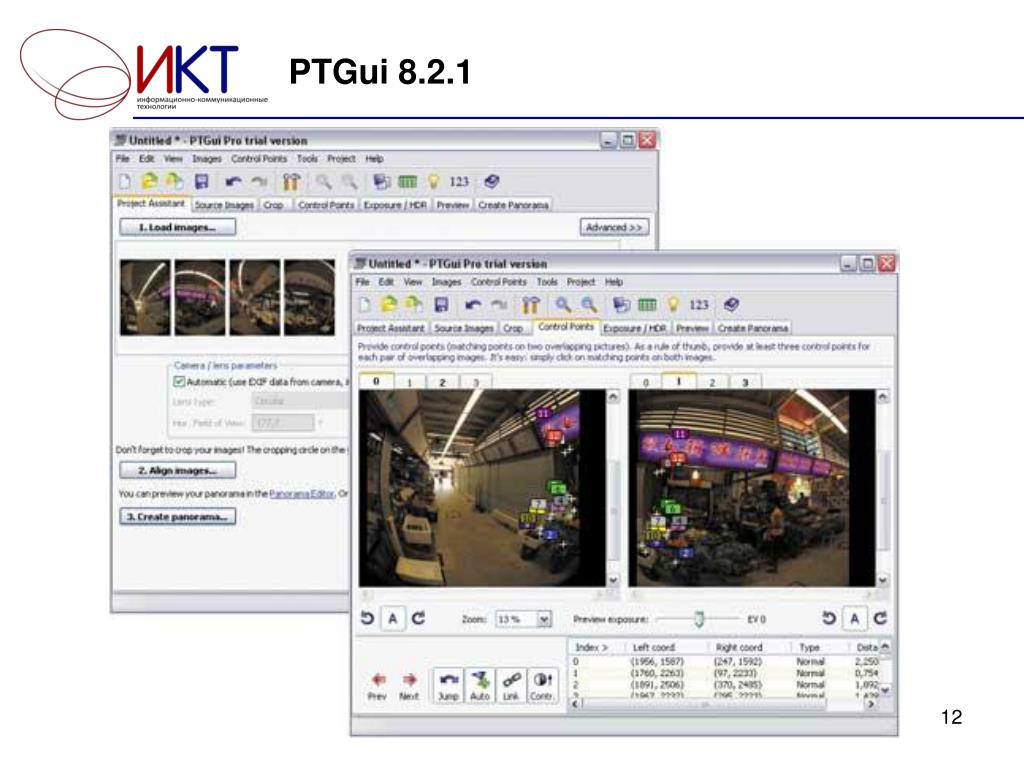Open the Control Points menu in front window
This screenshot has height=768, width=1024.
click(x=499, y=282)
